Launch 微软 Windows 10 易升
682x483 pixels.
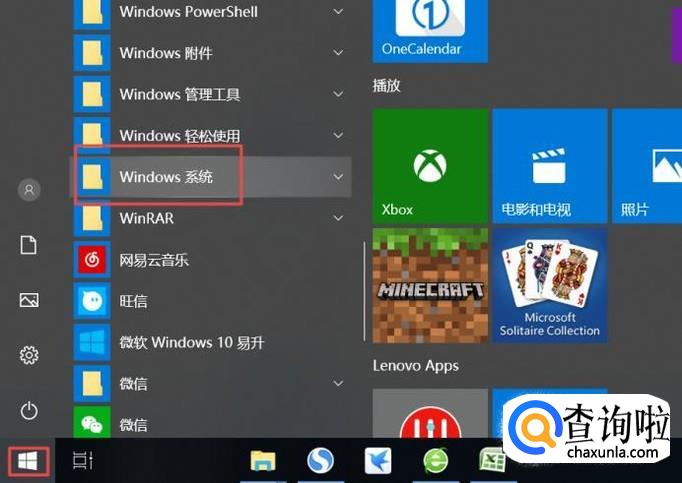click(191, 342)
